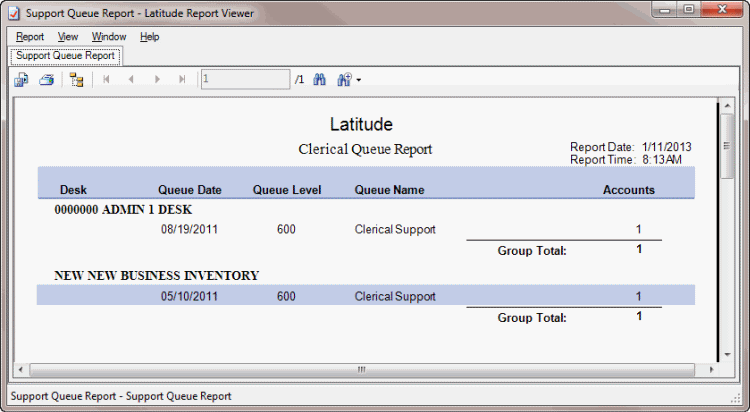
Task: Click the vertical scrollbar down arrow
Action: 727,353
